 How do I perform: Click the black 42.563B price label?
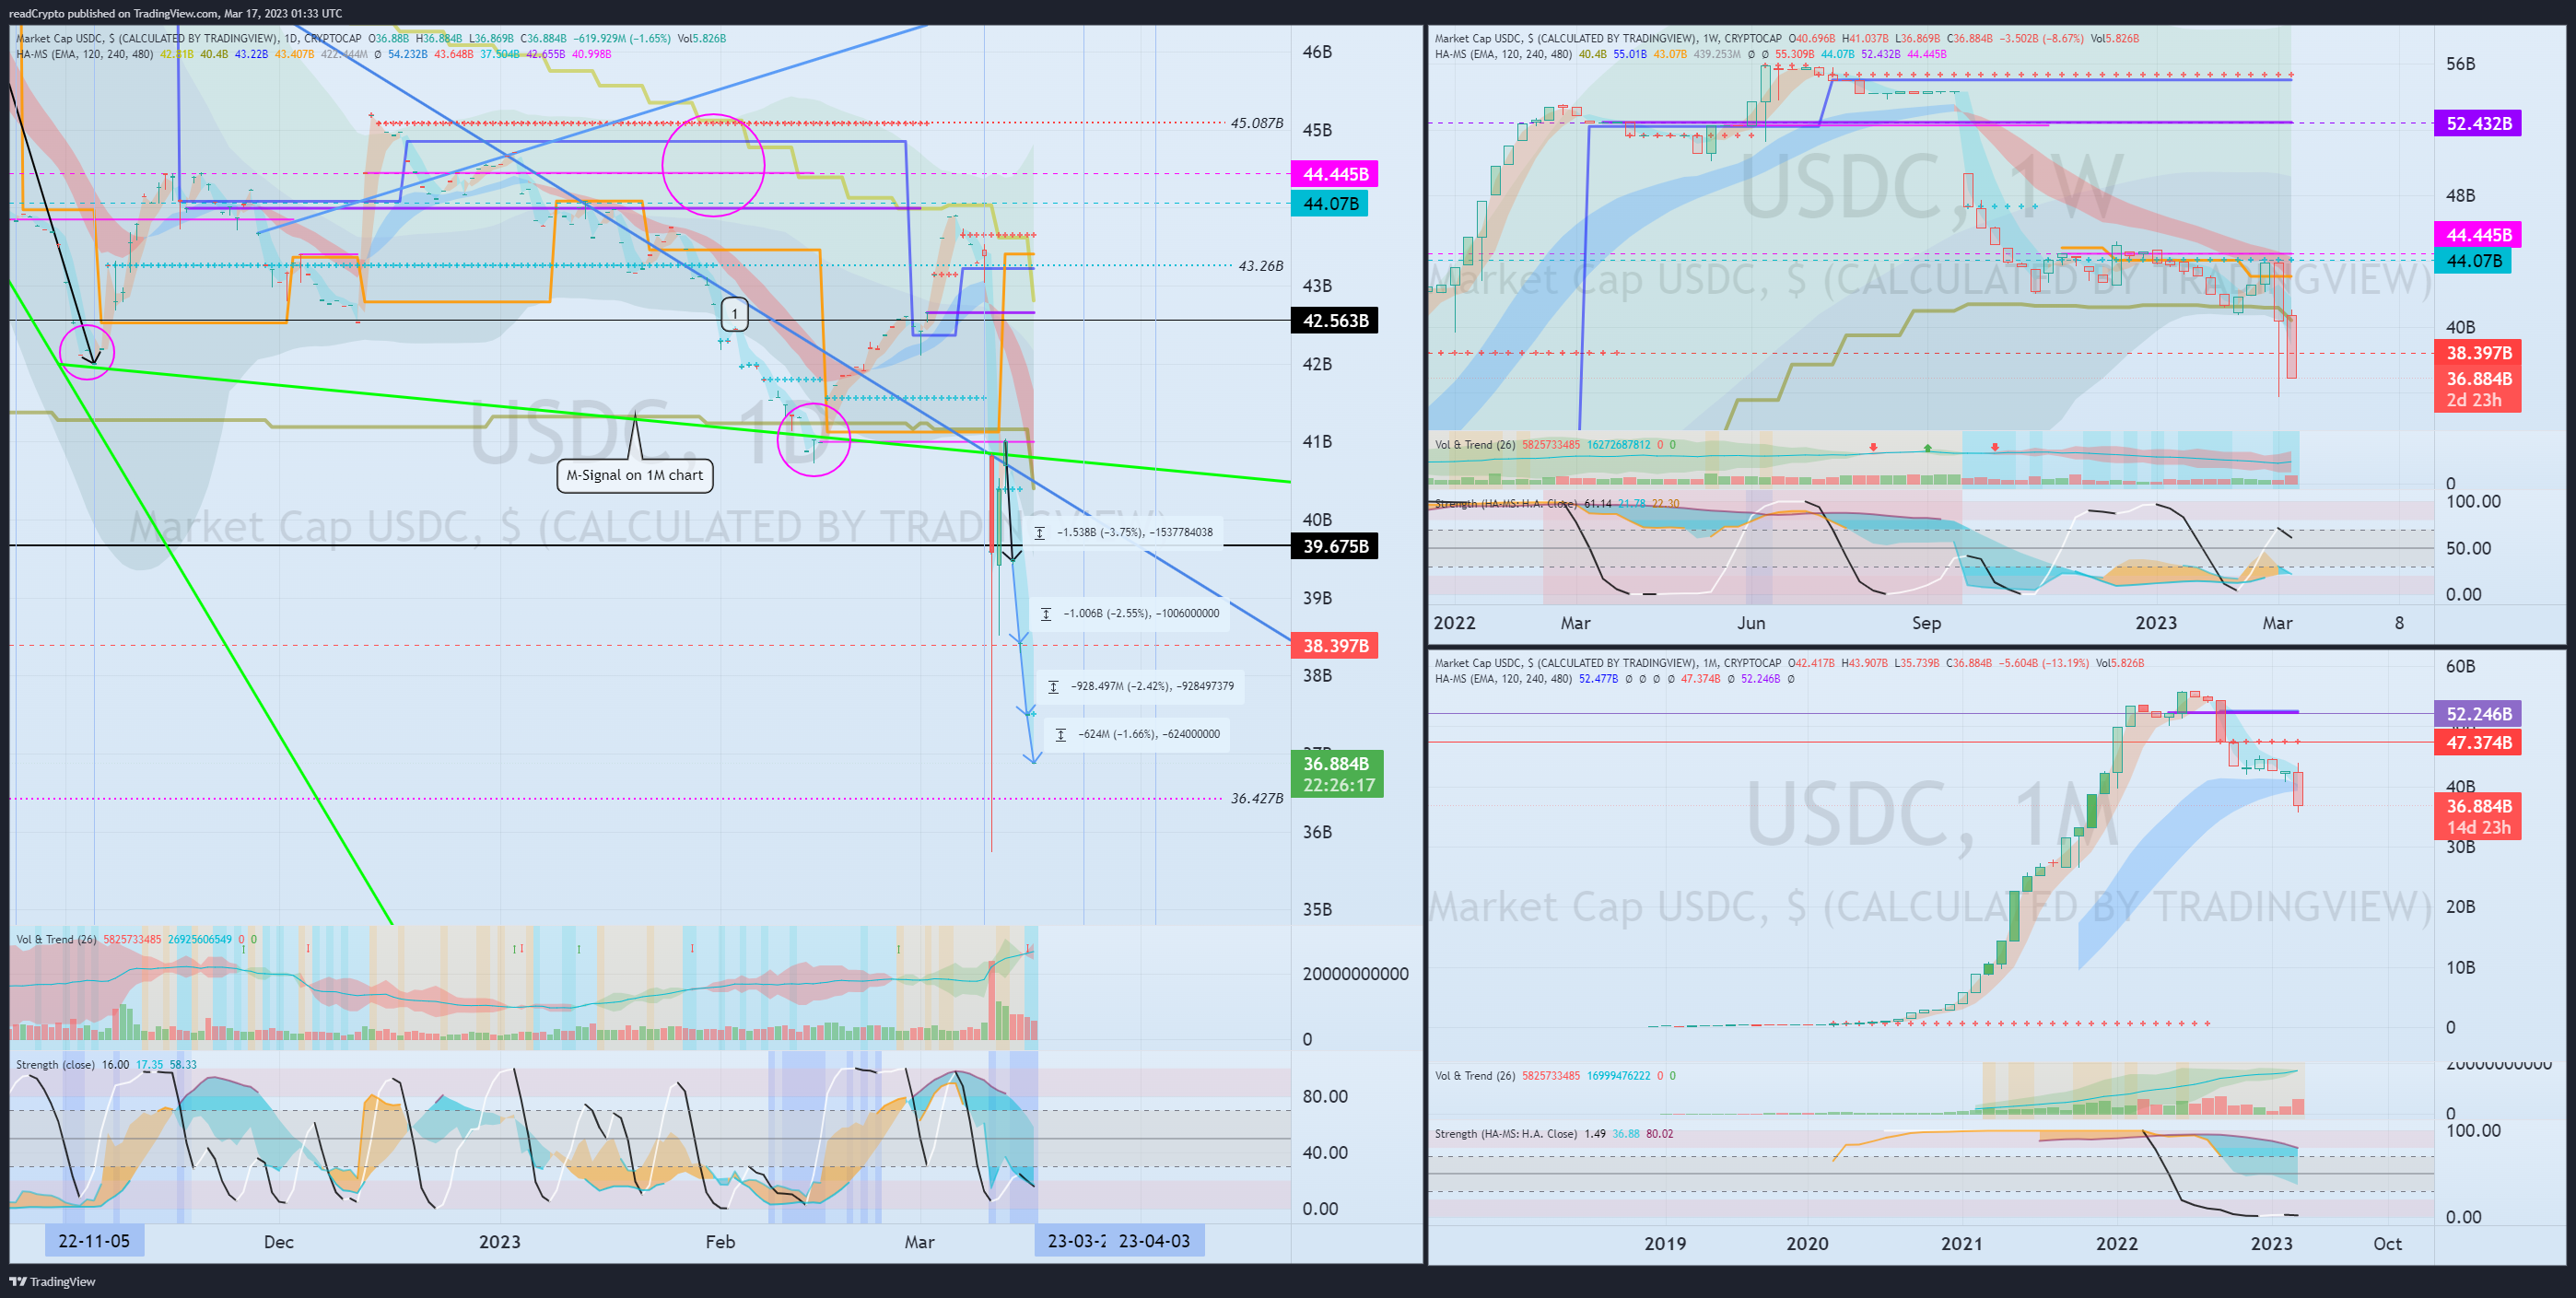click(1334, 320)
